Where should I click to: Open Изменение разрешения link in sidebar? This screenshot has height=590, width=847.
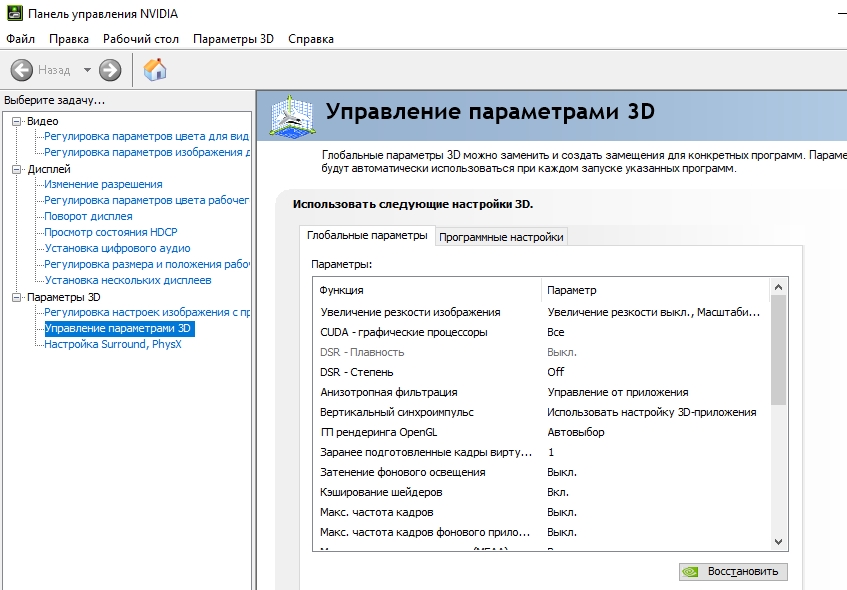103,184
